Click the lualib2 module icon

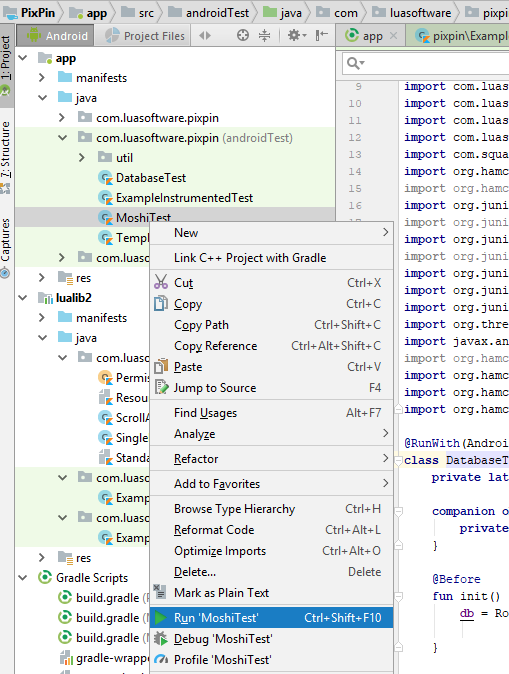[x=46, y=297]
